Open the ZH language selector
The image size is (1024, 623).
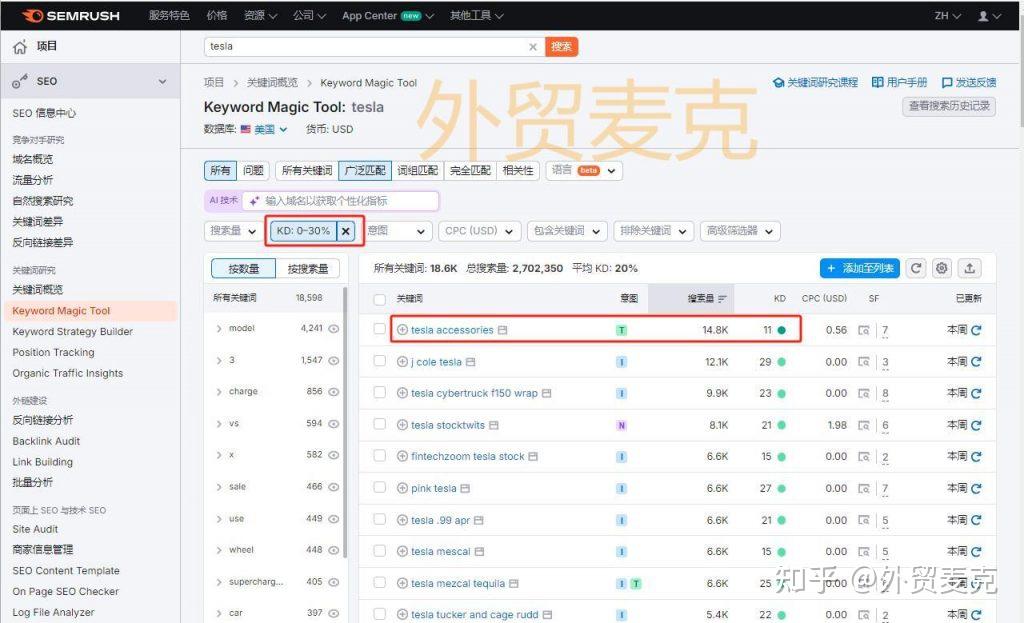[x=948, y=16]
